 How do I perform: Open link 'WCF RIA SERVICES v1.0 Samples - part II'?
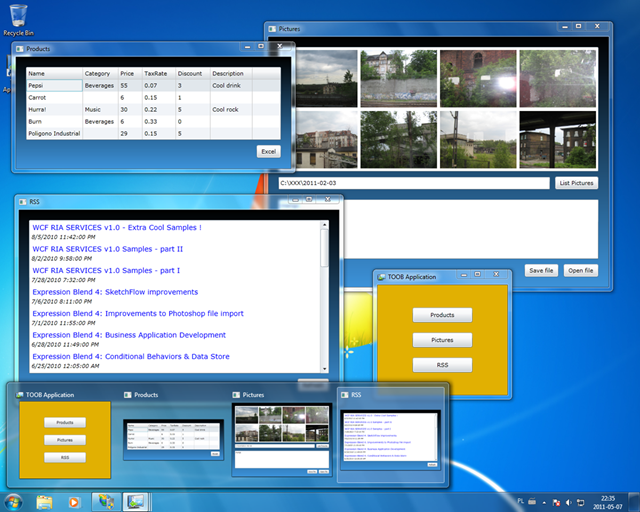[x=107, y=249]
